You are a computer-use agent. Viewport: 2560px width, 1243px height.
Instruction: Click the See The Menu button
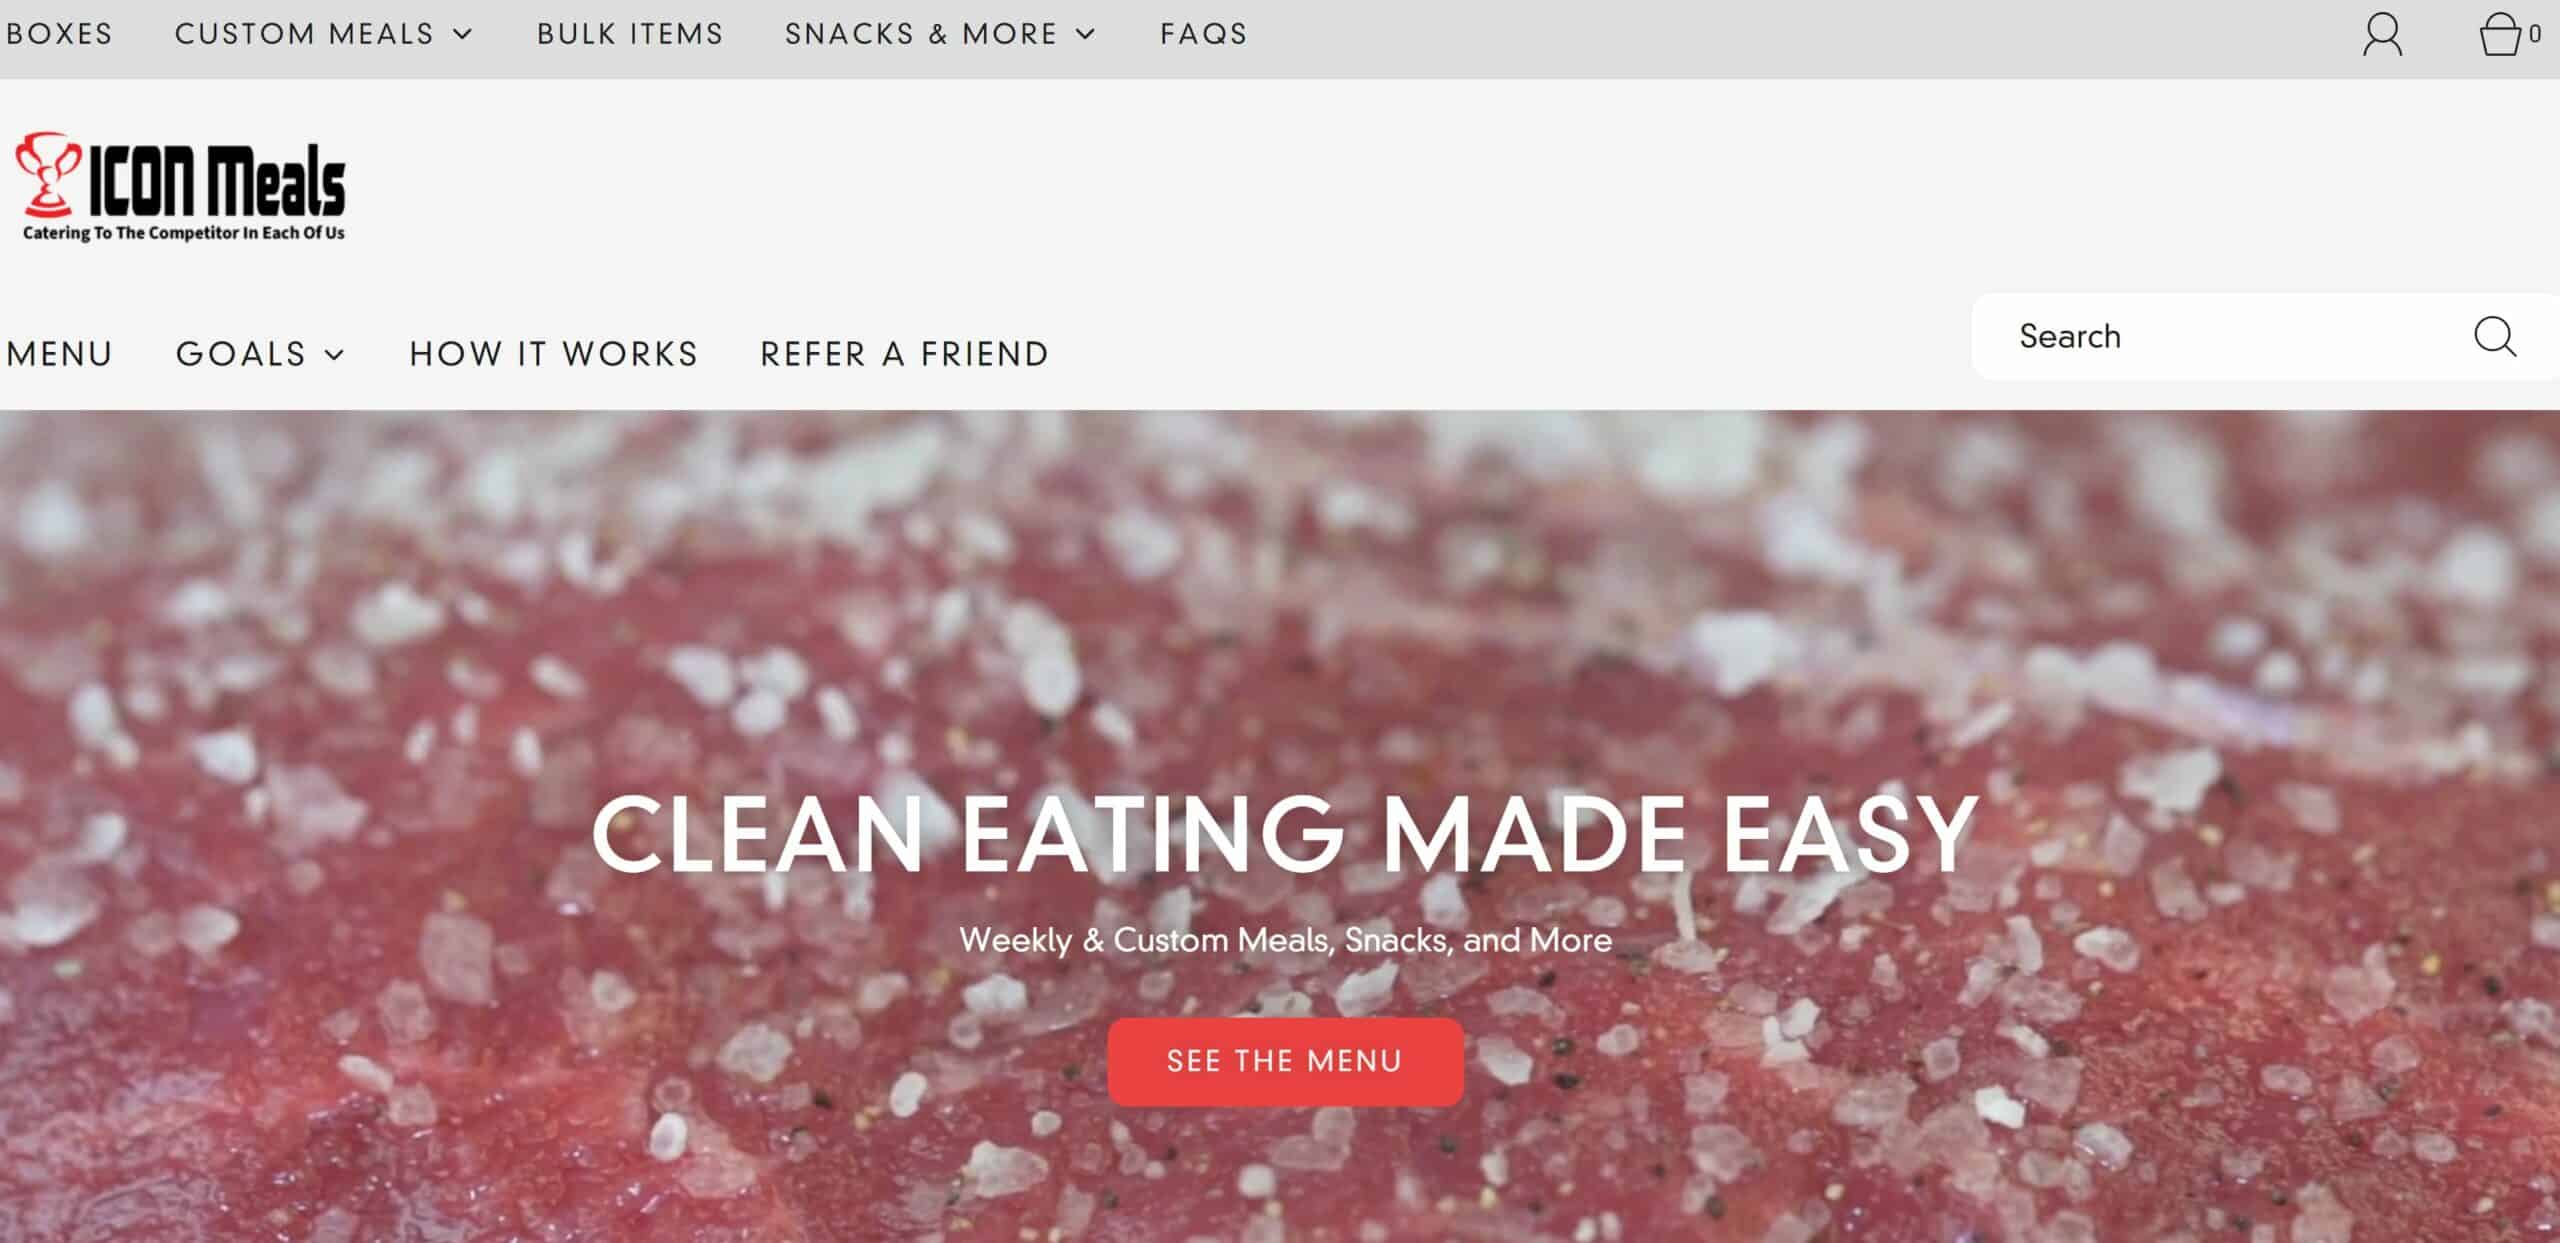pyautogui.click(x=1285, y=1061)
